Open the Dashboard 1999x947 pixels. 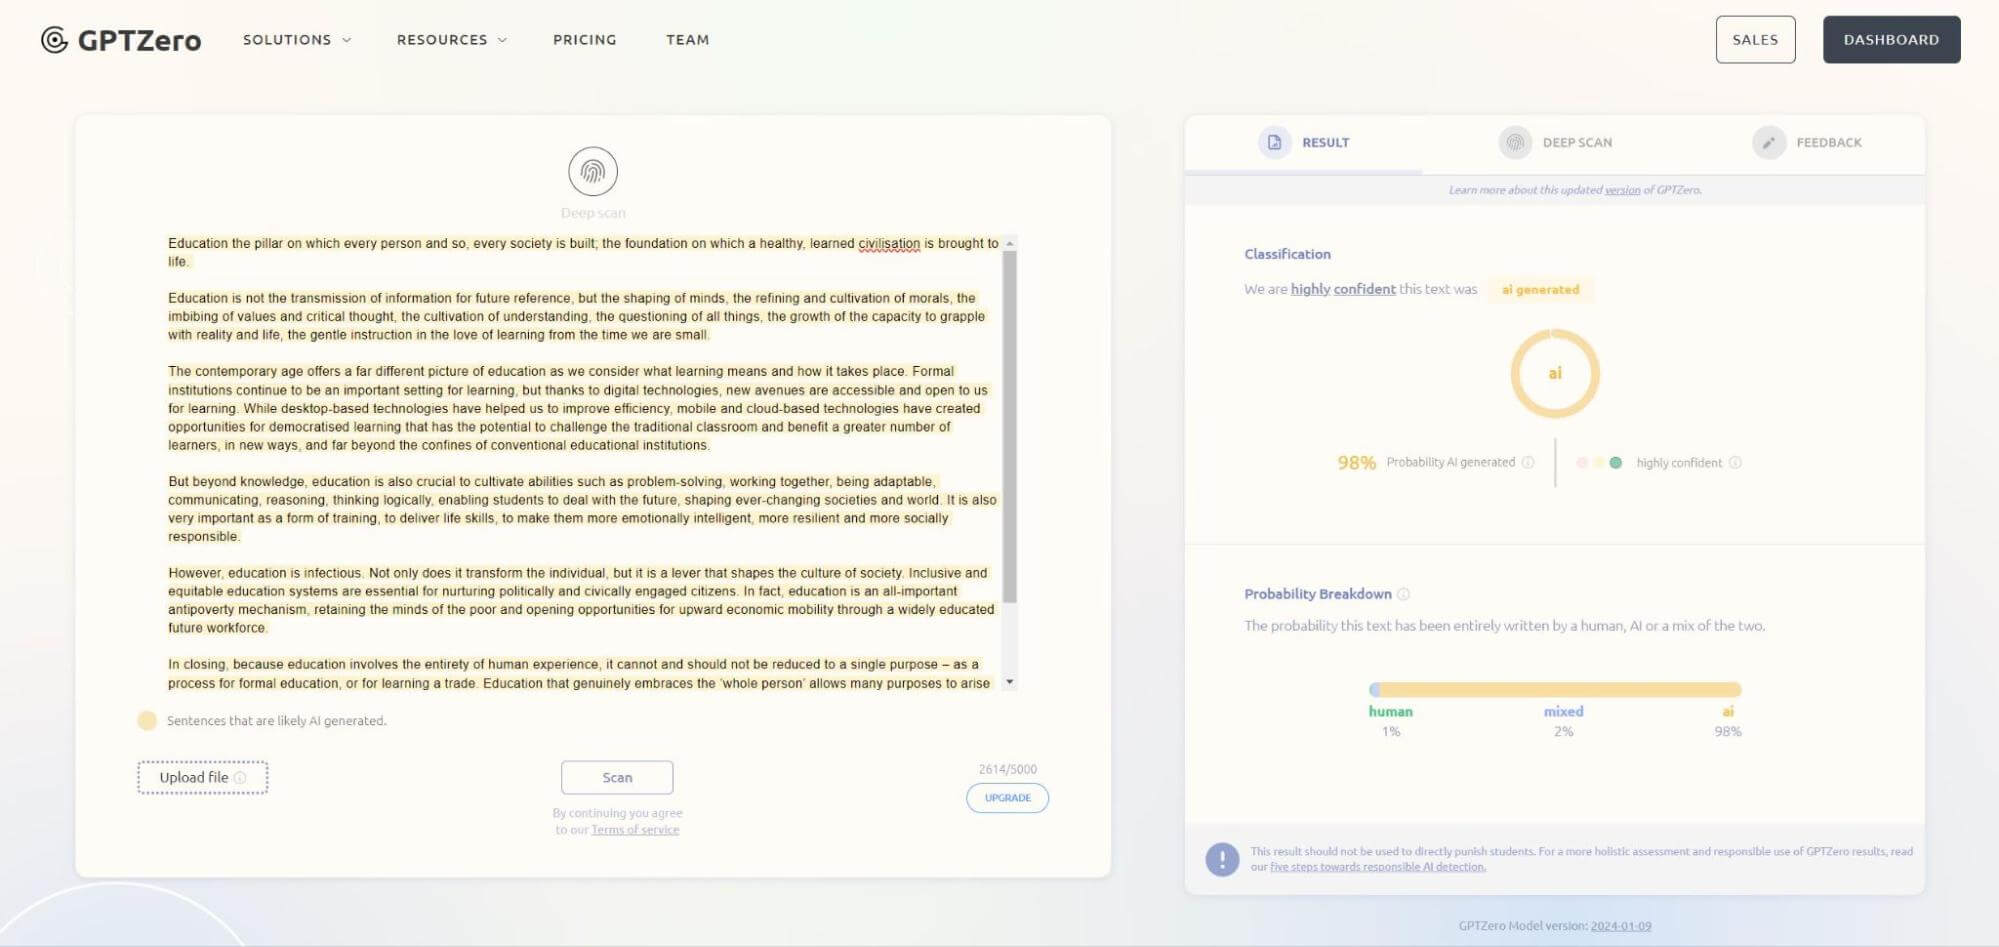point(1891,40)
